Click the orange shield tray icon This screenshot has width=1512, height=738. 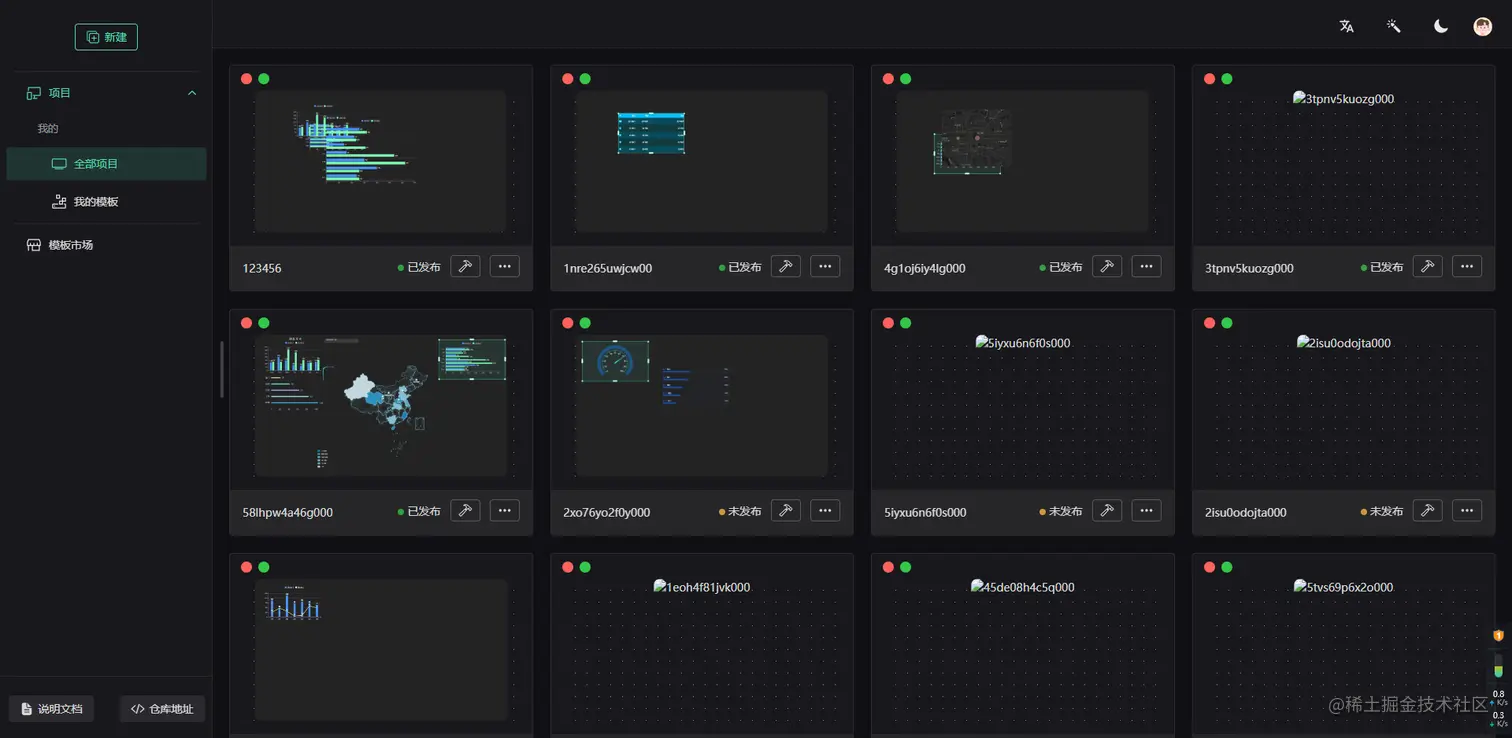[x=1498, y=636]
